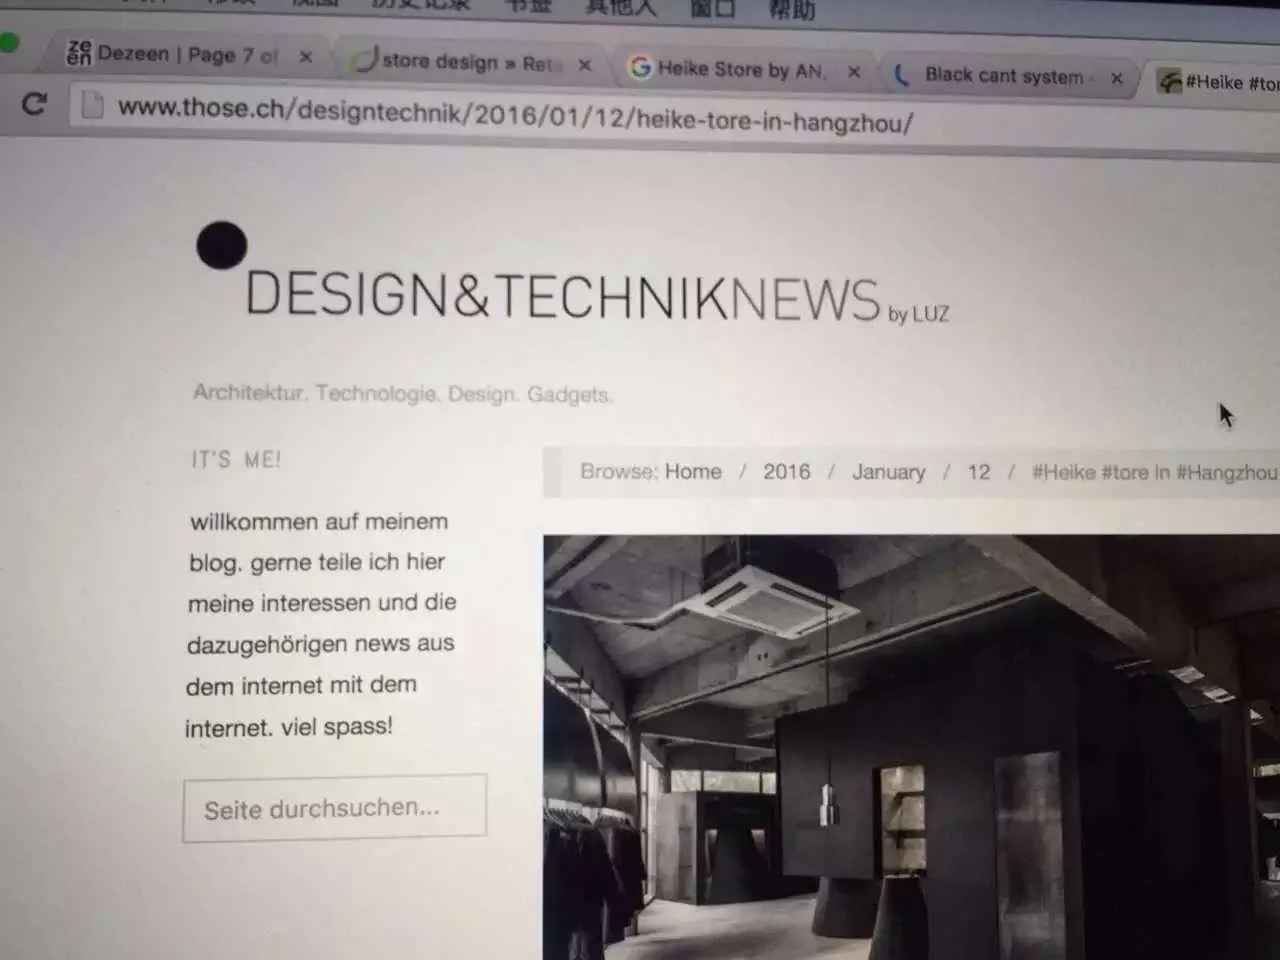The image size is (1280, 960).
Task: Reload the page with the refresh icon
Action: click(34, 104)
